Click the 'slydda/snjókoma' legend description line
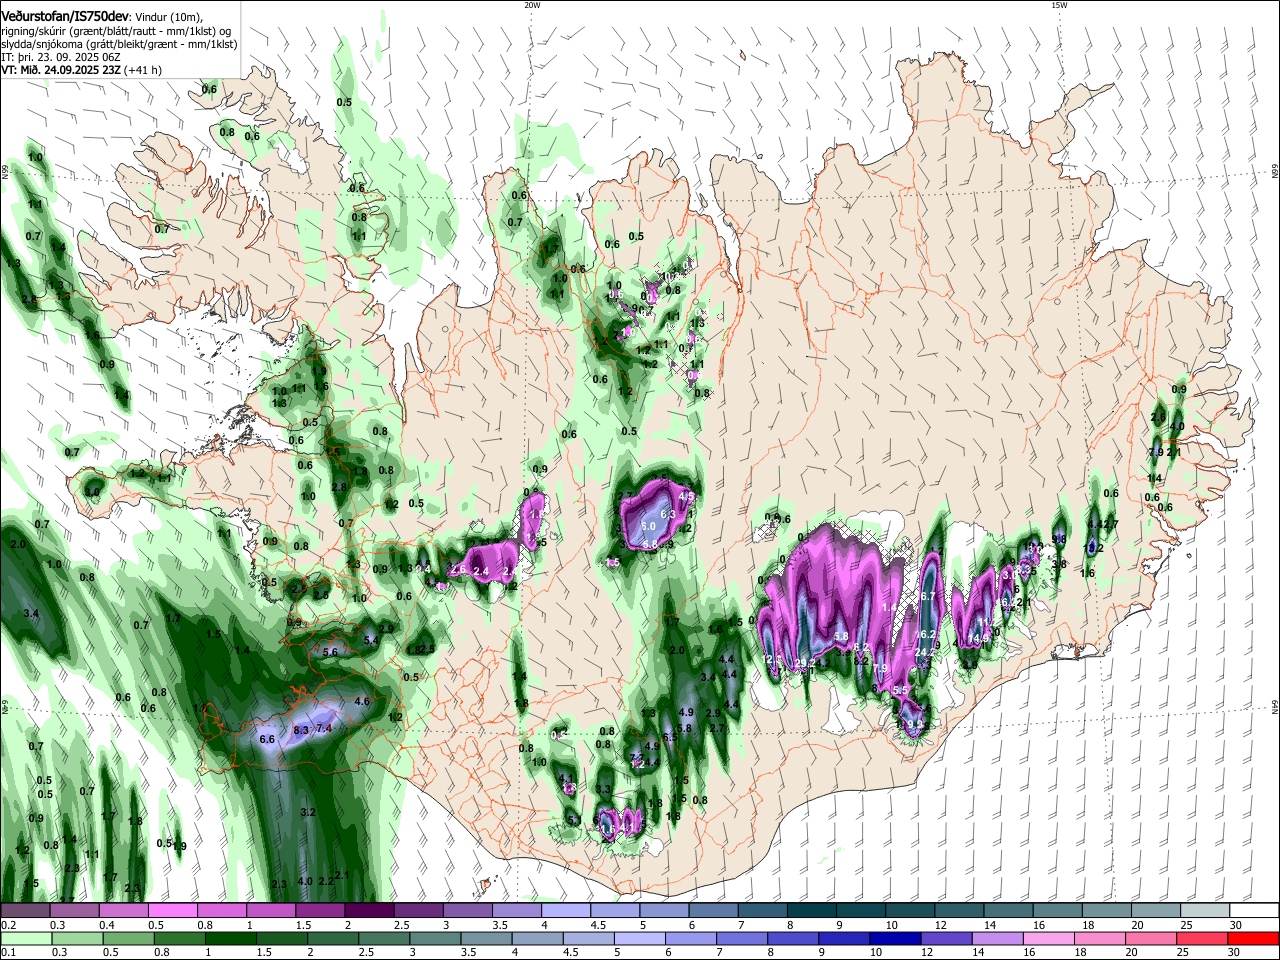Screen dimensions: 1280x960 [119, 44]
